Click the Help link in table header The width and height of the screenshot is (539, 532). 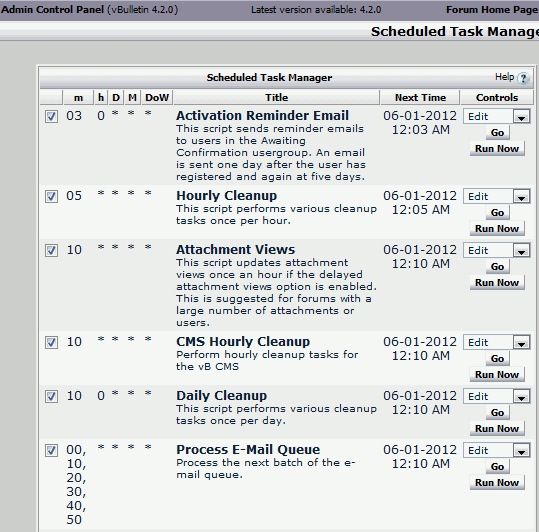pos(504,77)
